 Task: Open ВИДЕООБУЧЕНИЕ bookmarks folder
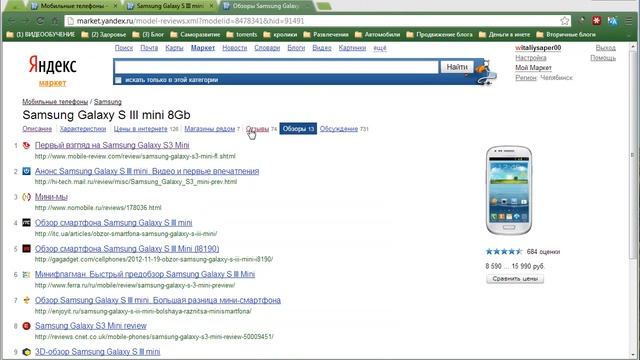(41, 35)
